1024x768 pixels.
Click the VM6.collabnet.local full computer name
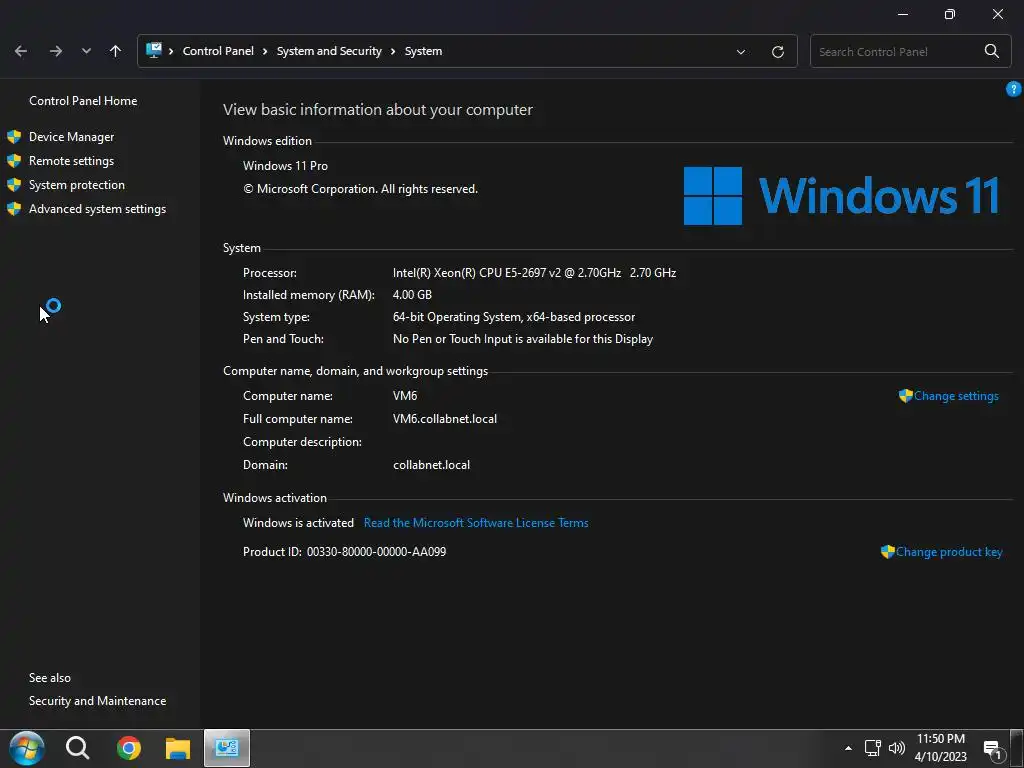tap(445, 419)
